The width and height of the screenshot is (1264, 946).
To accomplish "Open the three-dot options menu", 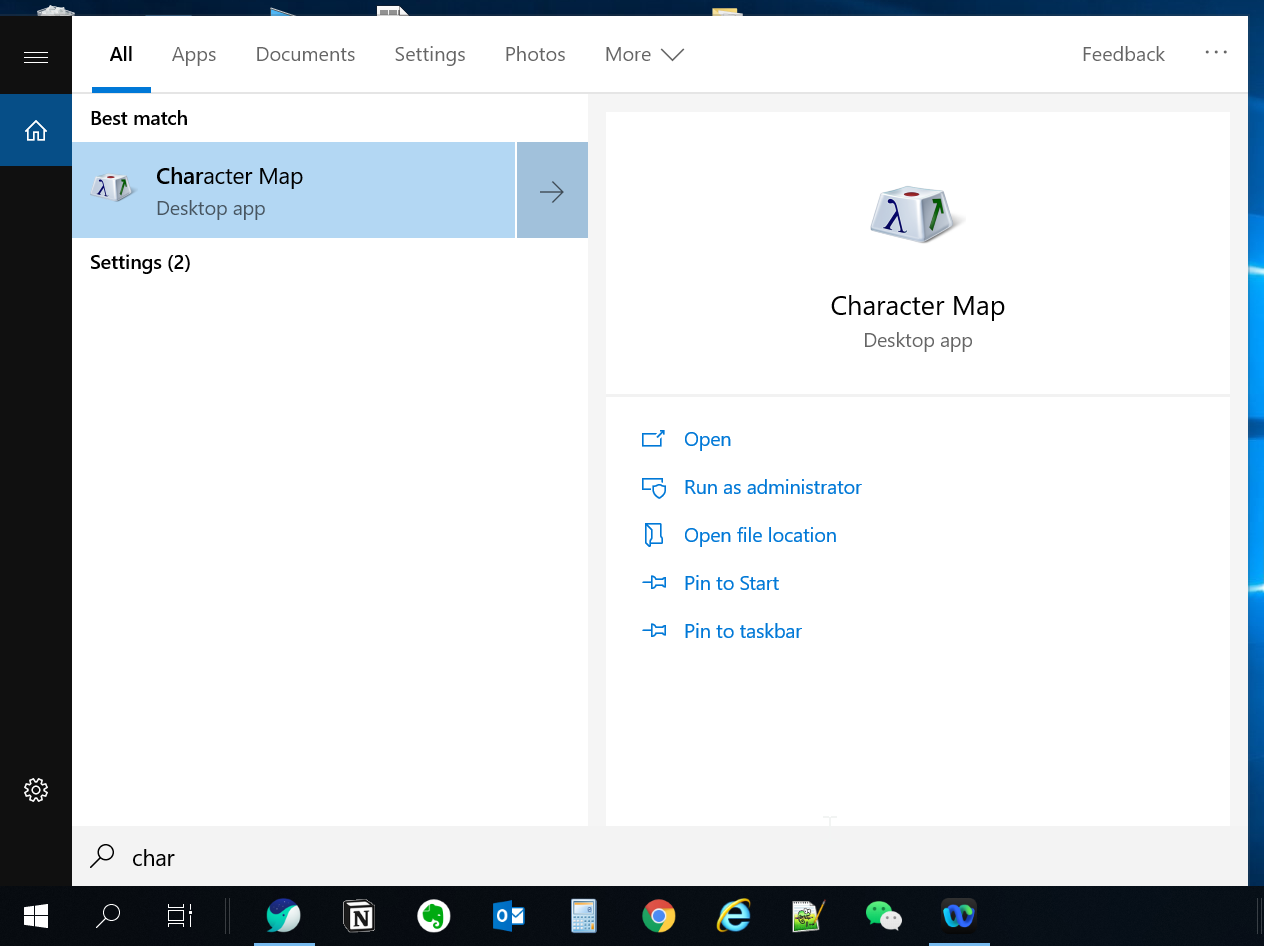I will tap(1216, 52).
